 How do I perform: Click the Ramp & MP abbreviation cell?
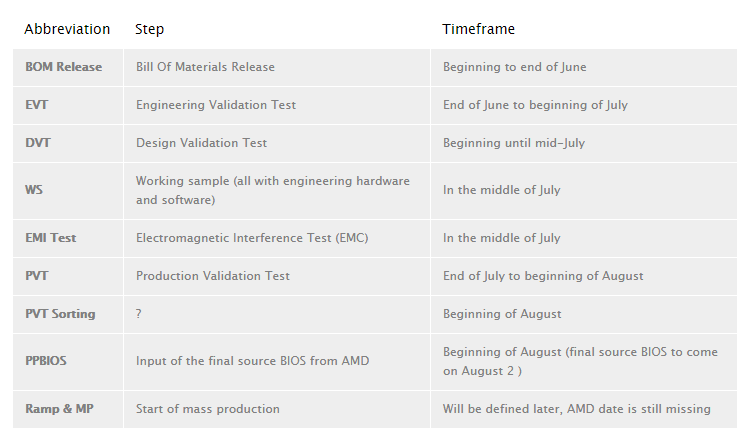(68, 409)
